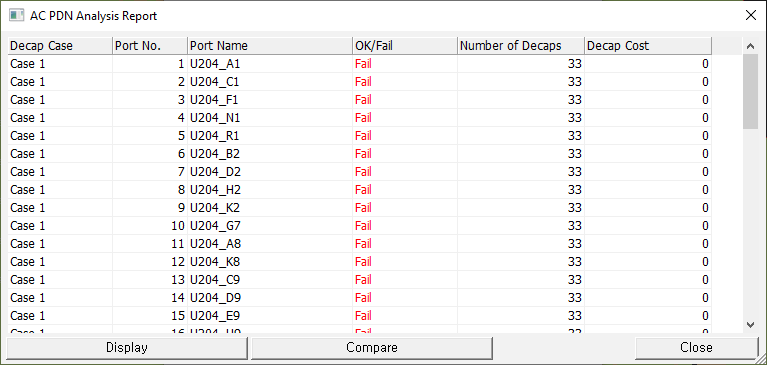Sort by Port Name column header
Image resolution: width=767 pixels, height=365 pixels.
[x=270, y=46]
